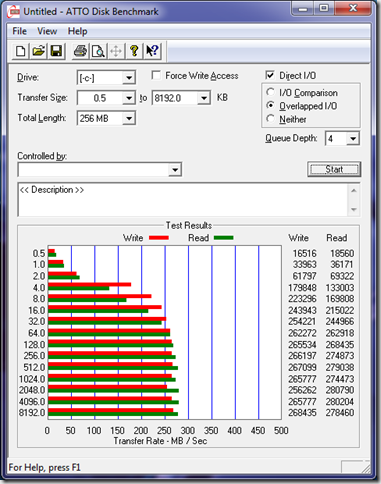381x484 pixels.
Task: Click the 8192.0 transfer size row label
Action: click(x=32, y=413)
